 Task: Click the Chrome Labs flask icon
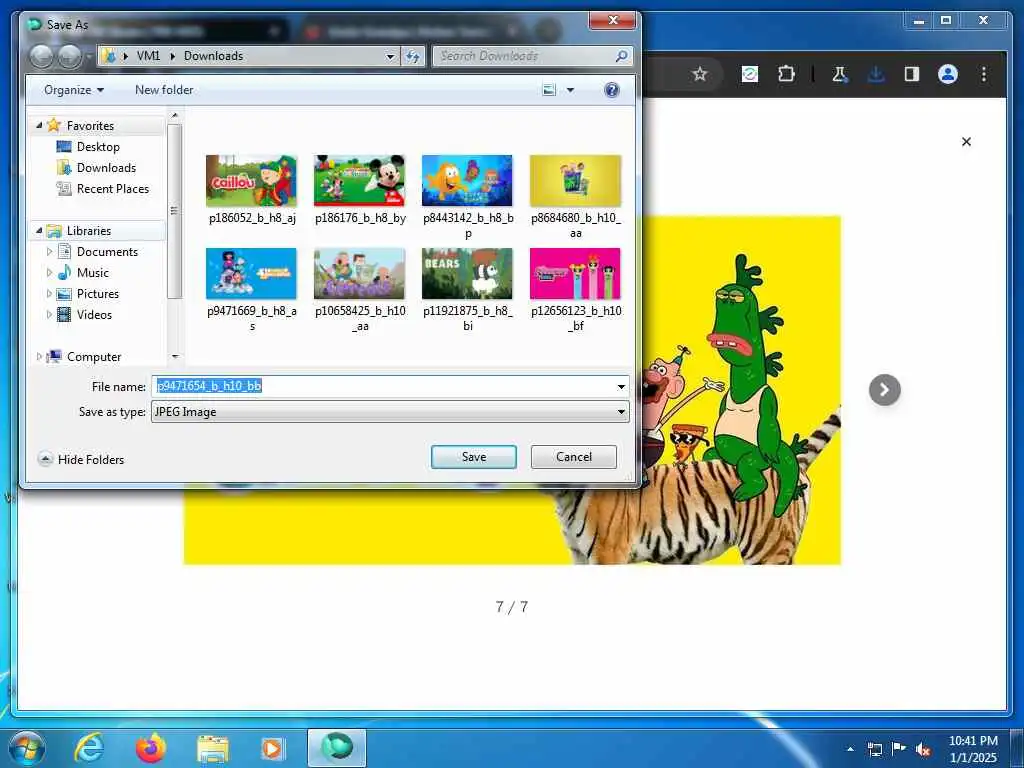pyautogui.click(x=840, y=74)
